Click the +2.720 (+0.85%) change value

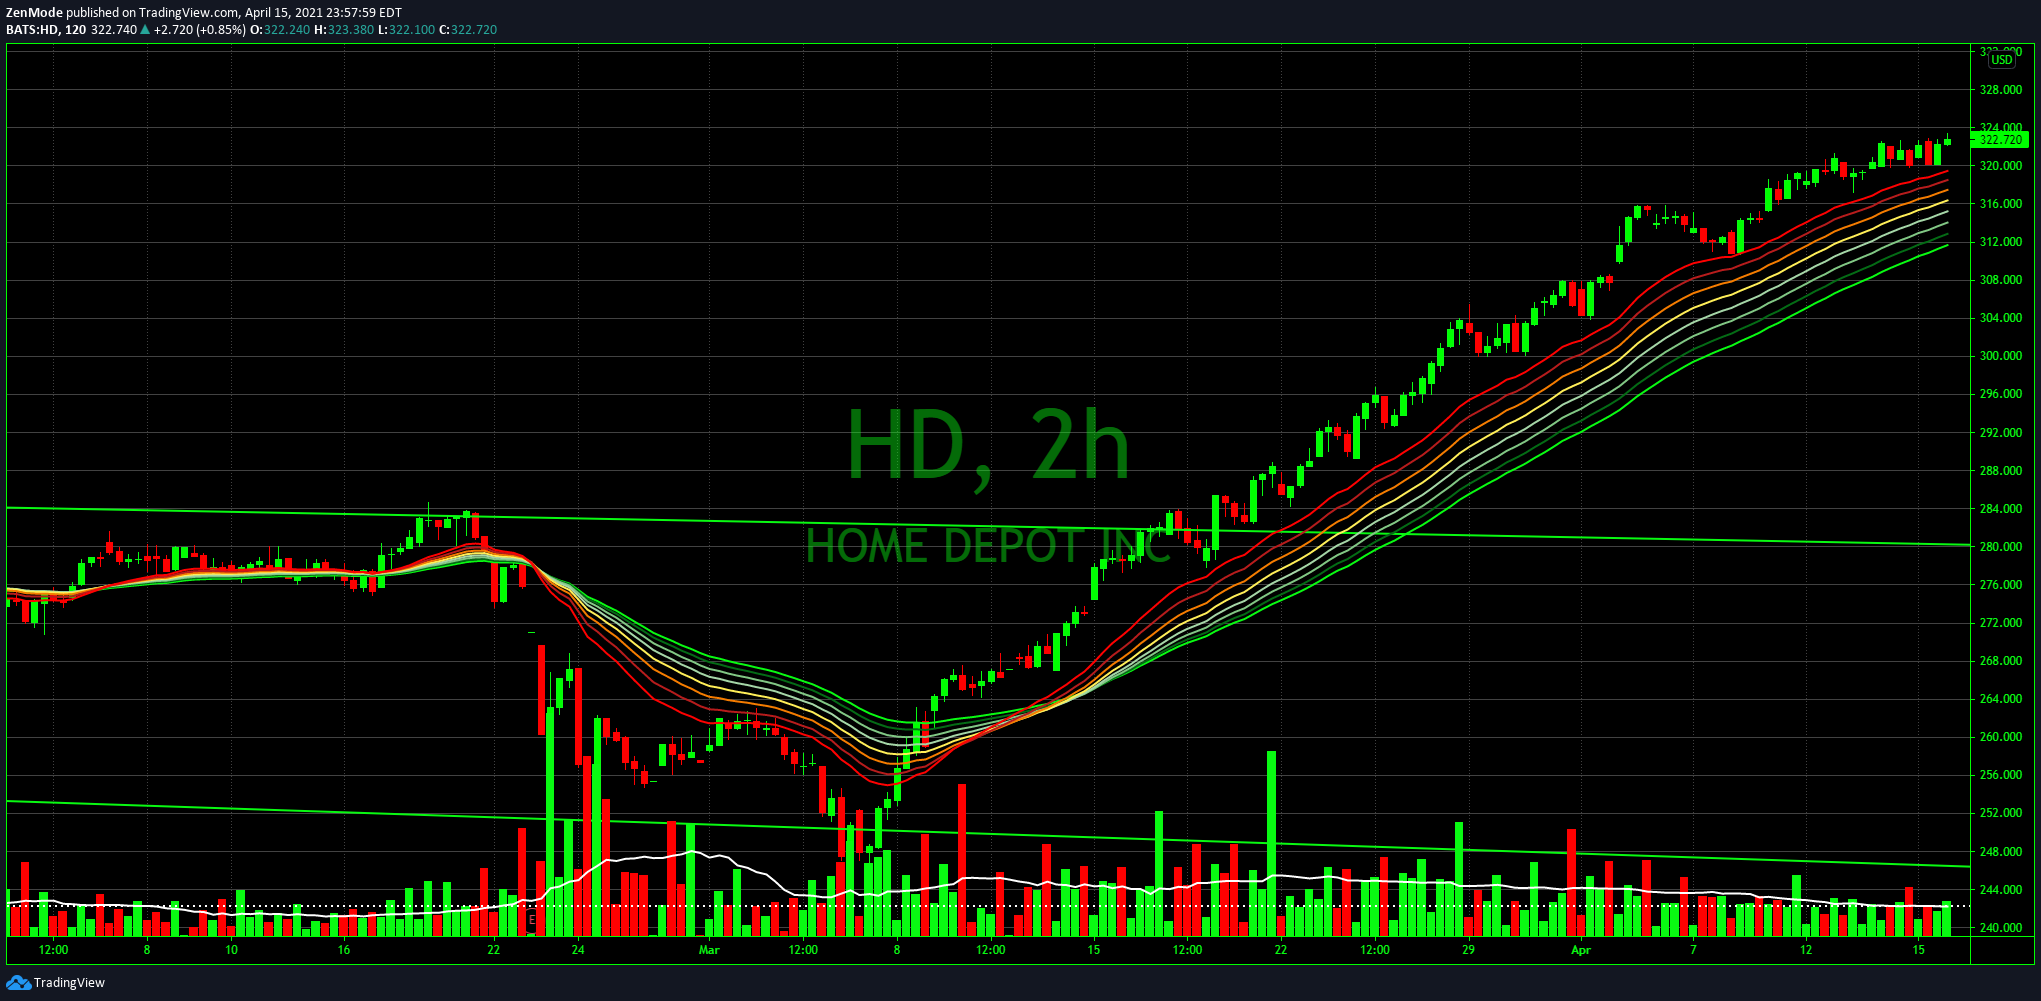pyautogui.click(x=199, y=30)
